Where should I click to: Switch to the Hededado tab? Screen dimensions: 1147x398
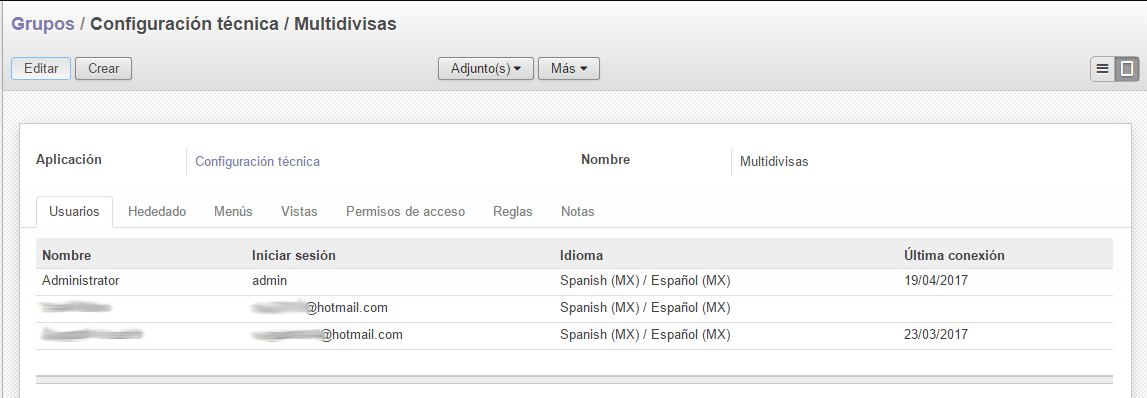coord(157,211)
